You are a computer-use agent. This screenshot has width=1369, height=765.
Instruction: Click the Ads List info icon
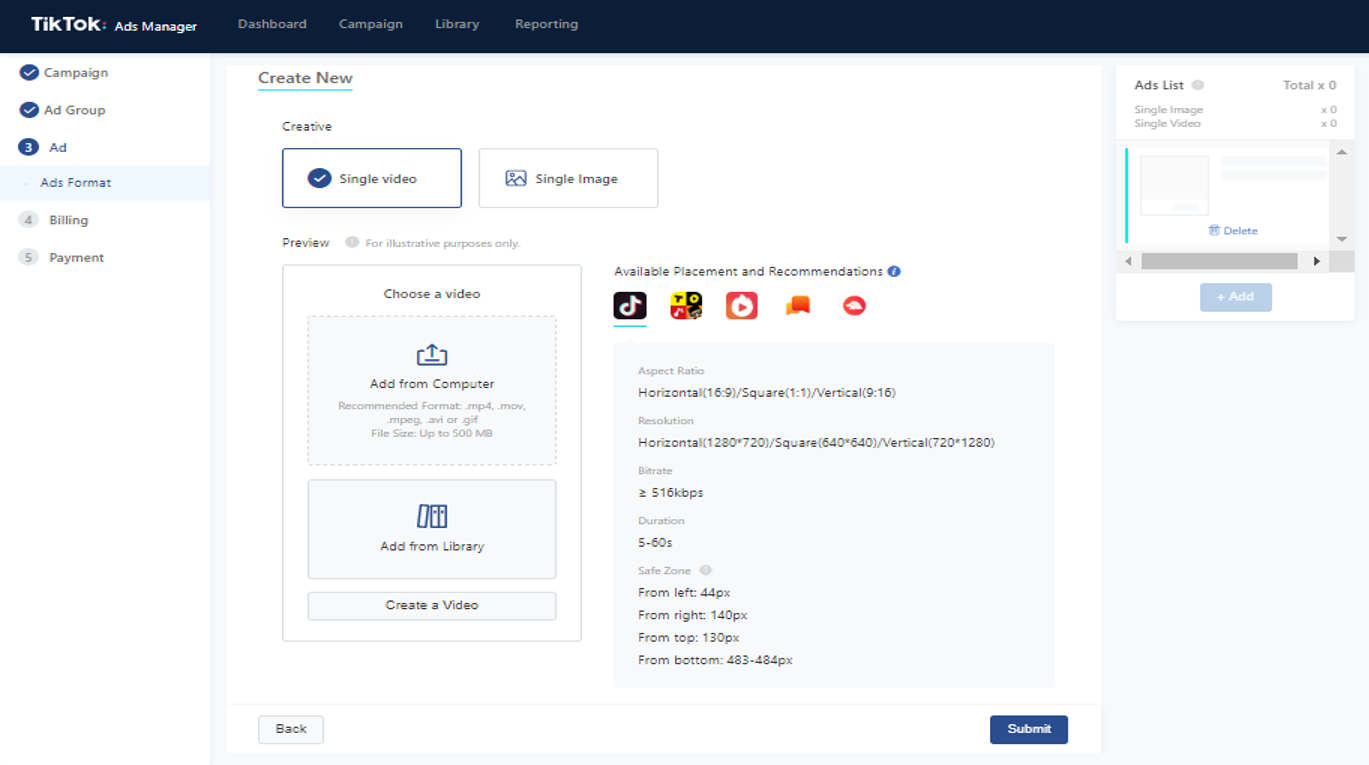point(1198,85)
